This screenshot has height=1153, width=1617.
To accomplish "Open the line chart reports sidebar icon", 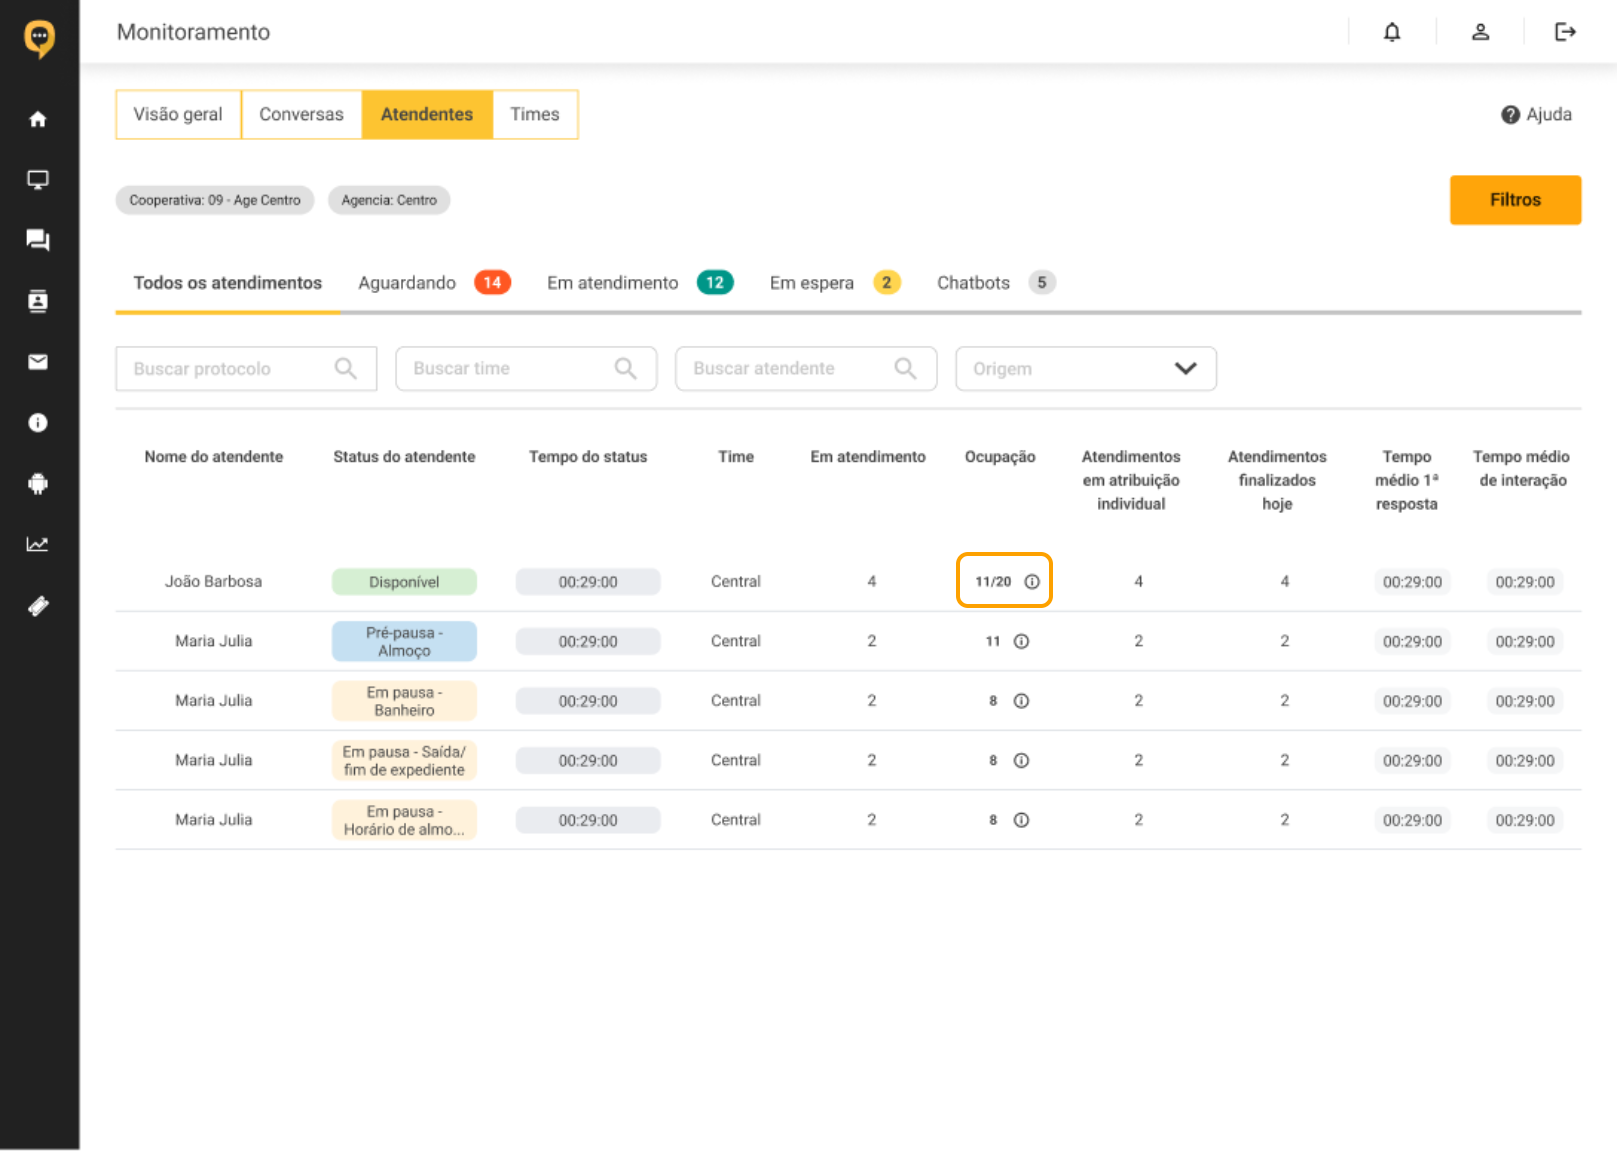I will click(38, 545).
